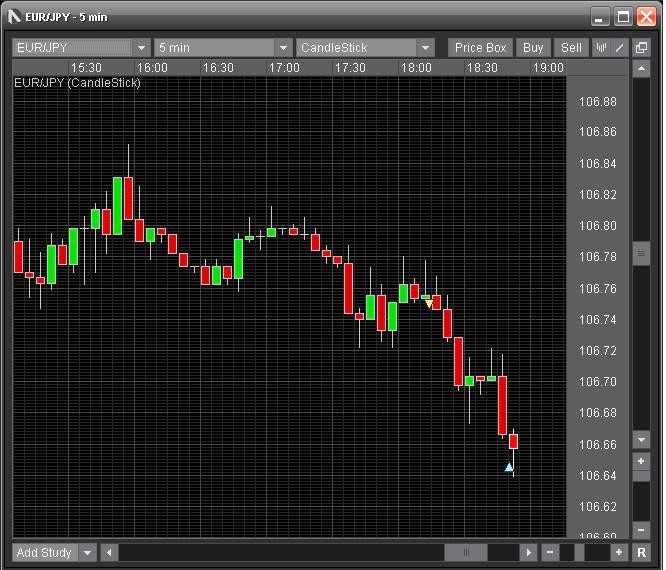Open the EUR/JPY symbol dropdown
This screenshot has width=666, height=570.
[141, 47]
